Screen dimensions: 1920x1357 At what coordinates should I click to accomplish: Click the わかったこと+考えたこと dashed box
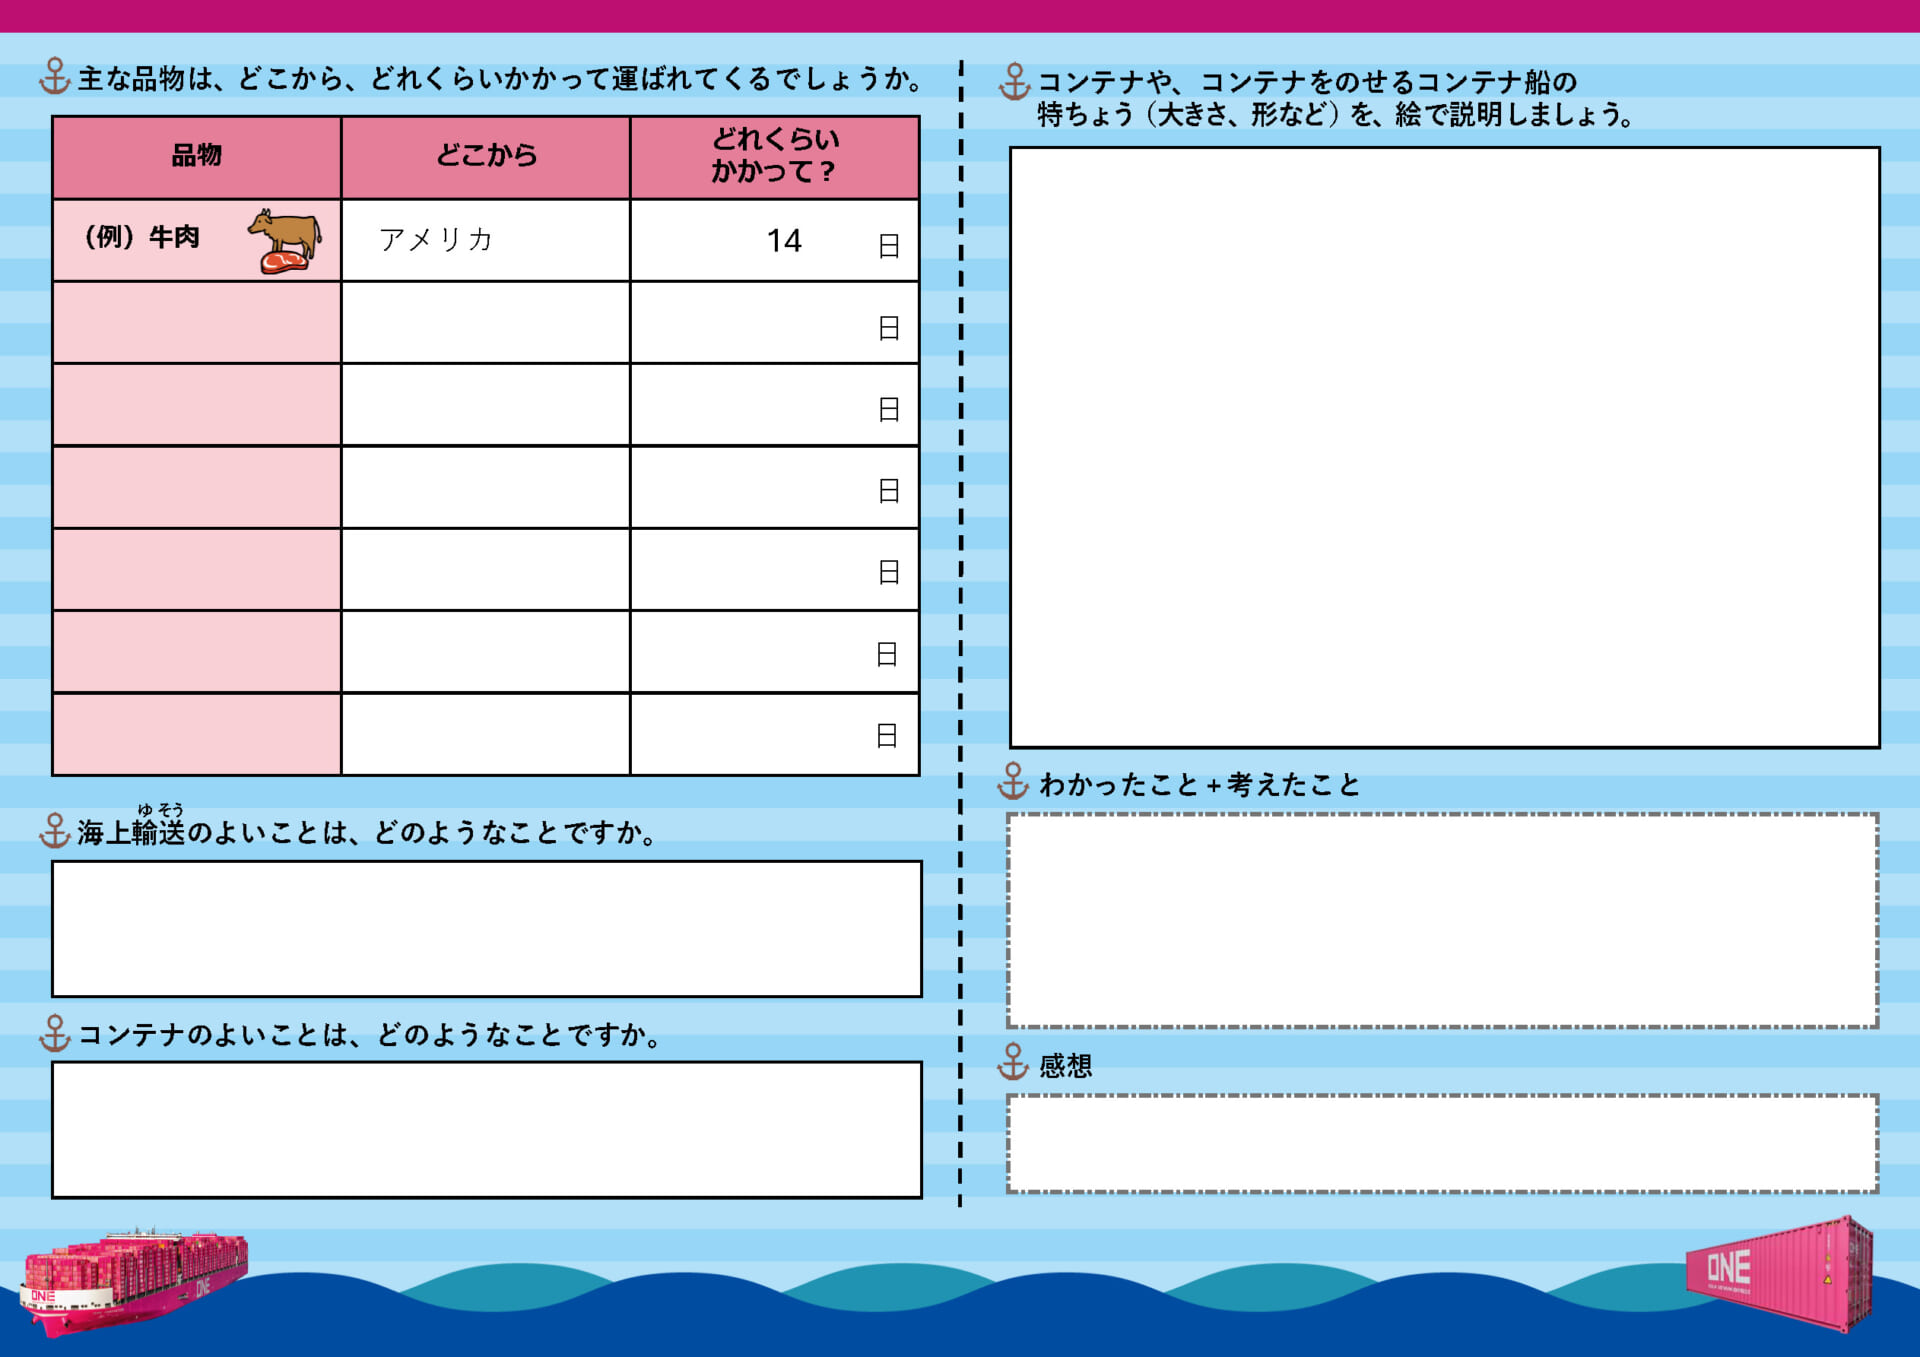(1442, 920)
